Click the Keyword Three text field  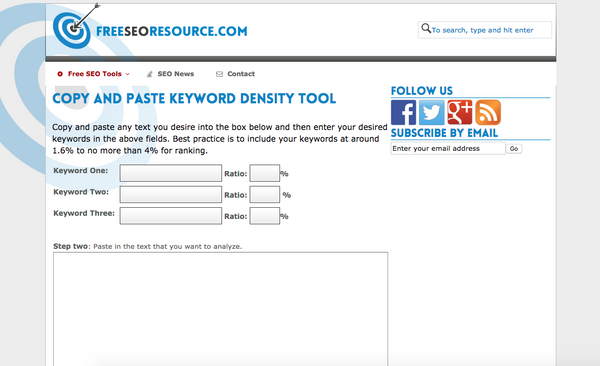[x=171, y=216]
